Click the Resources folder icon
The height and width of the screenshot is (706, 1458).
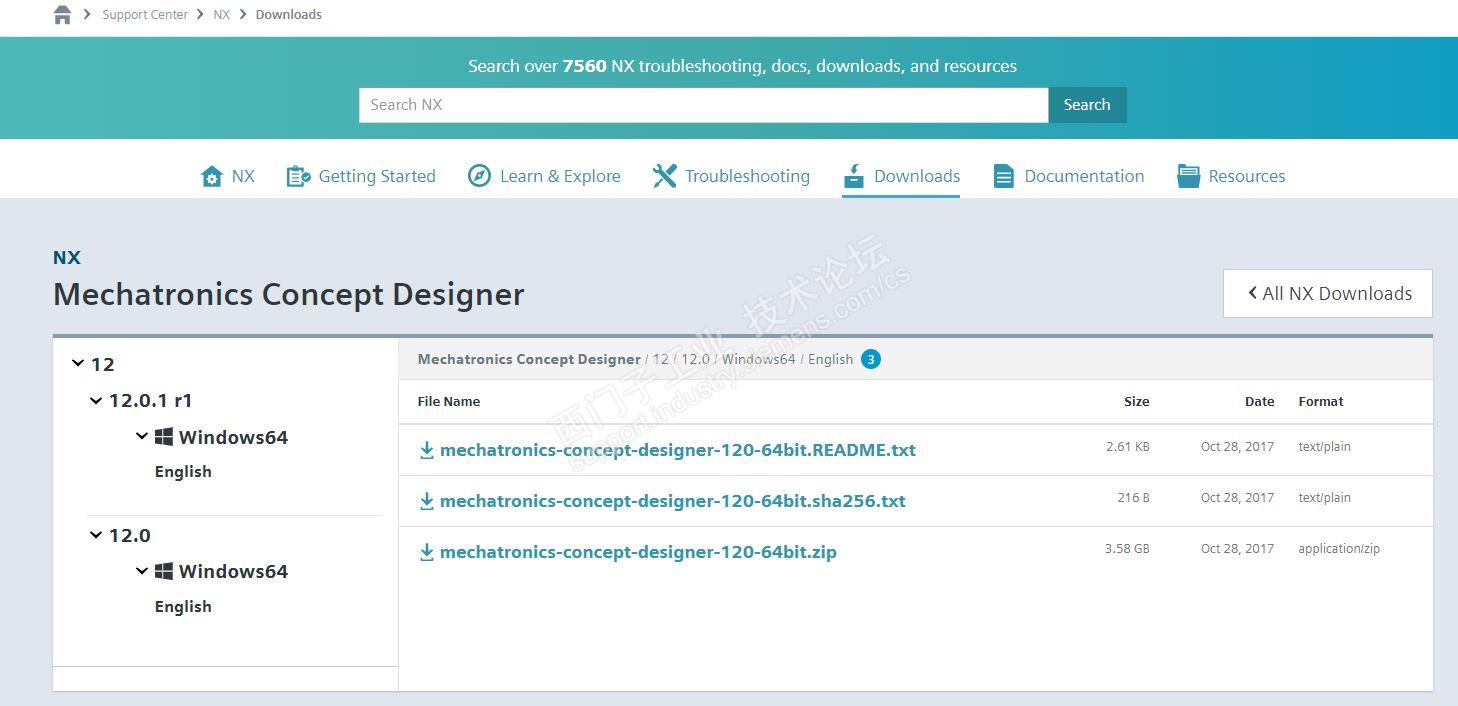[x=1188, y=176]
